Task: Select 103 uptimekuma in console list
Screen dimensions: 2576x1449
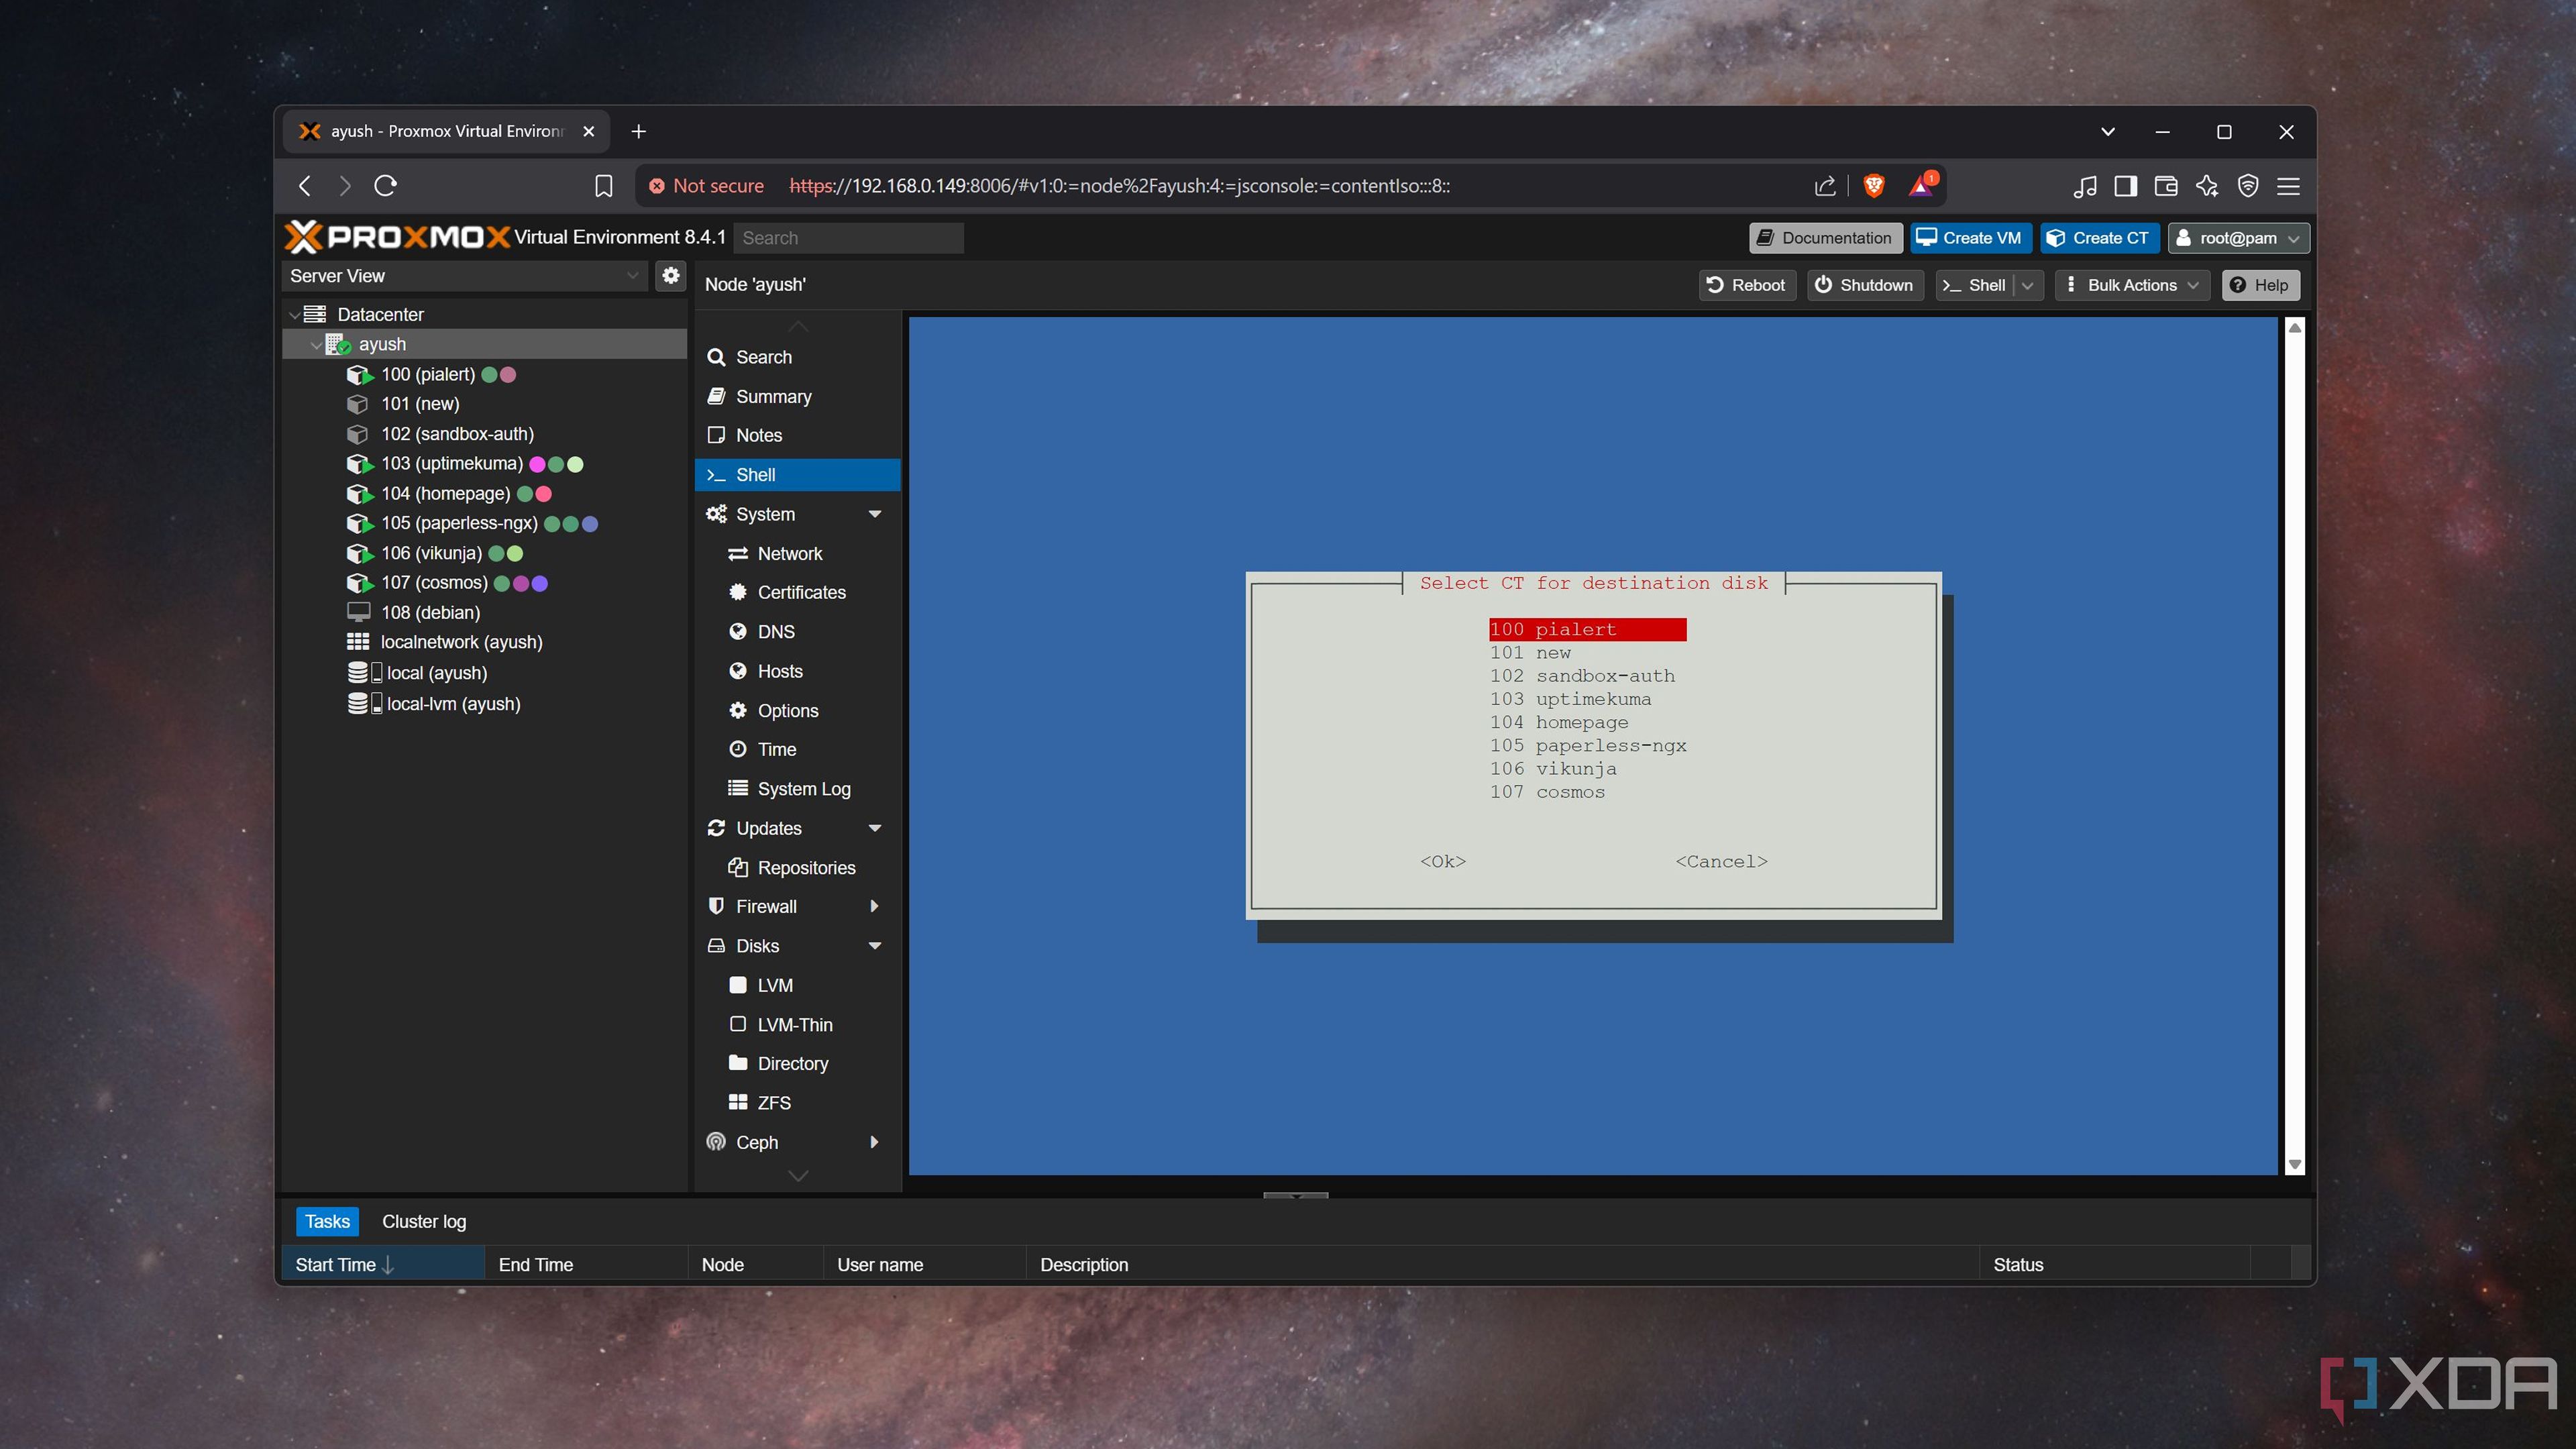Action: pos(1570,699)
